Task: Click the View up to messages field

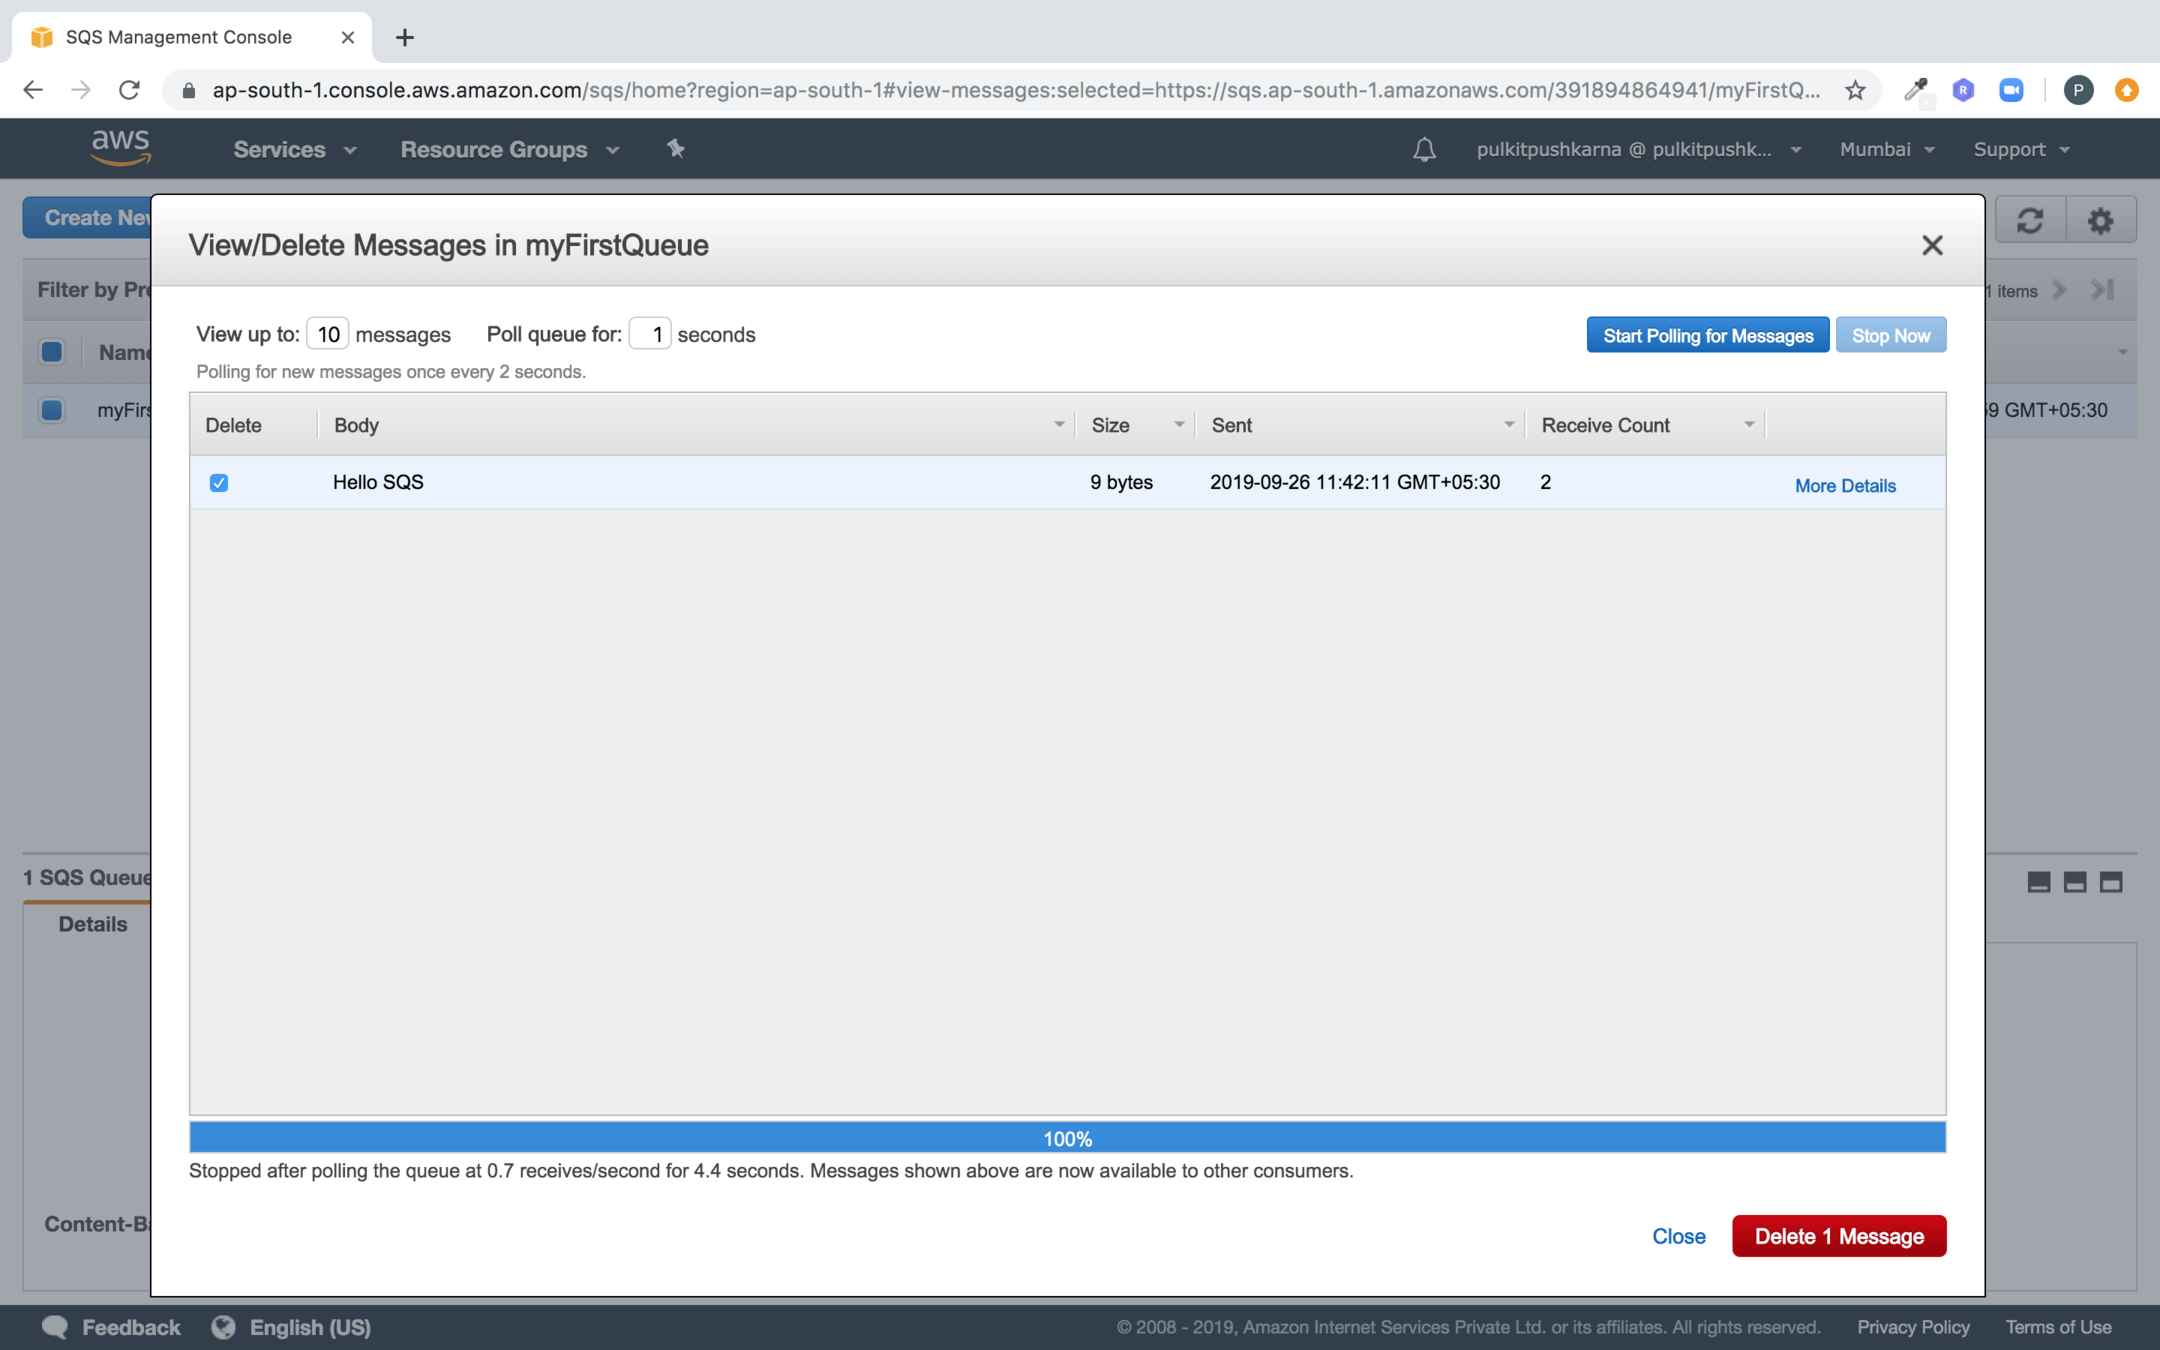Action: pyautogui.click(x=327, y=335)
